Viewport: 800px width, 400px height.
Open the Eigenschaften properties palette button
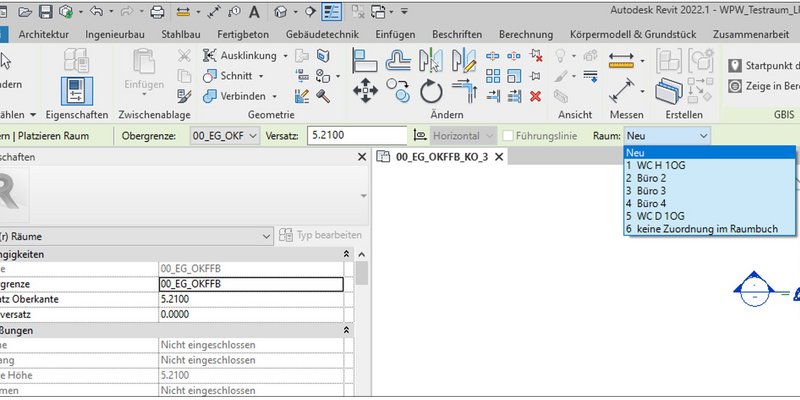tap(77, 91)
